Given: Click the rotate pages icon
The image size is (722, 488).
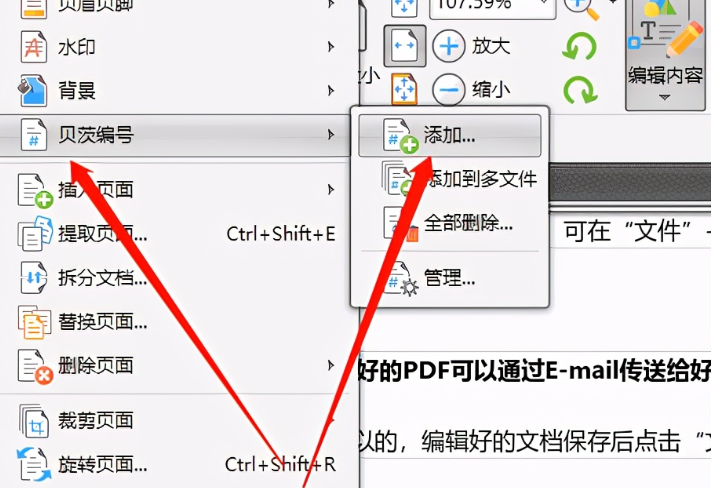Looking at the screenshot, I should [x=34, y=465].
